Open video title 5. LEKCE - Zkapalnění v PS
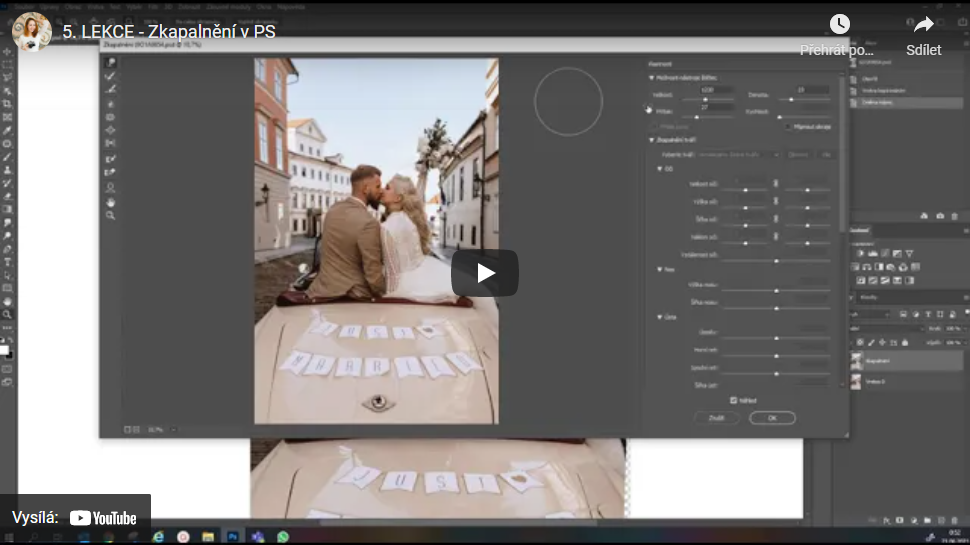970x545 pixels. pyautogui.click(x=169, y=32)
